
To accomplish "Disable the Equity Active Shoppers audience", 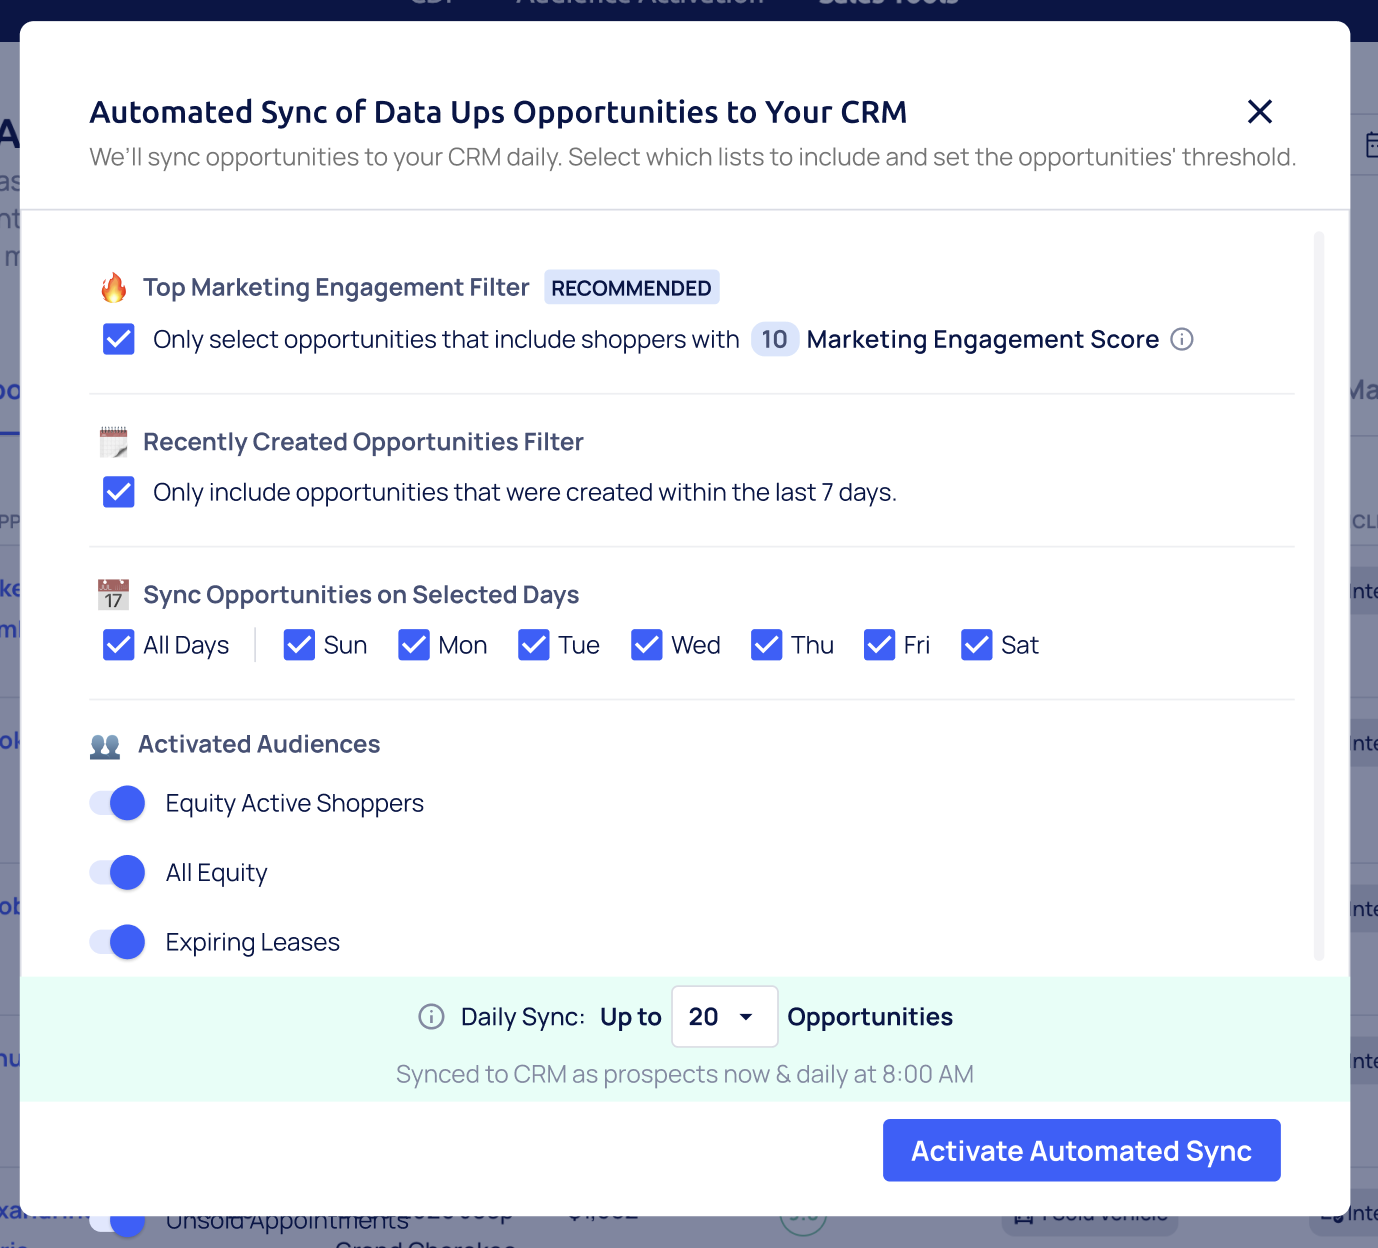I will (x=118, y=803).
